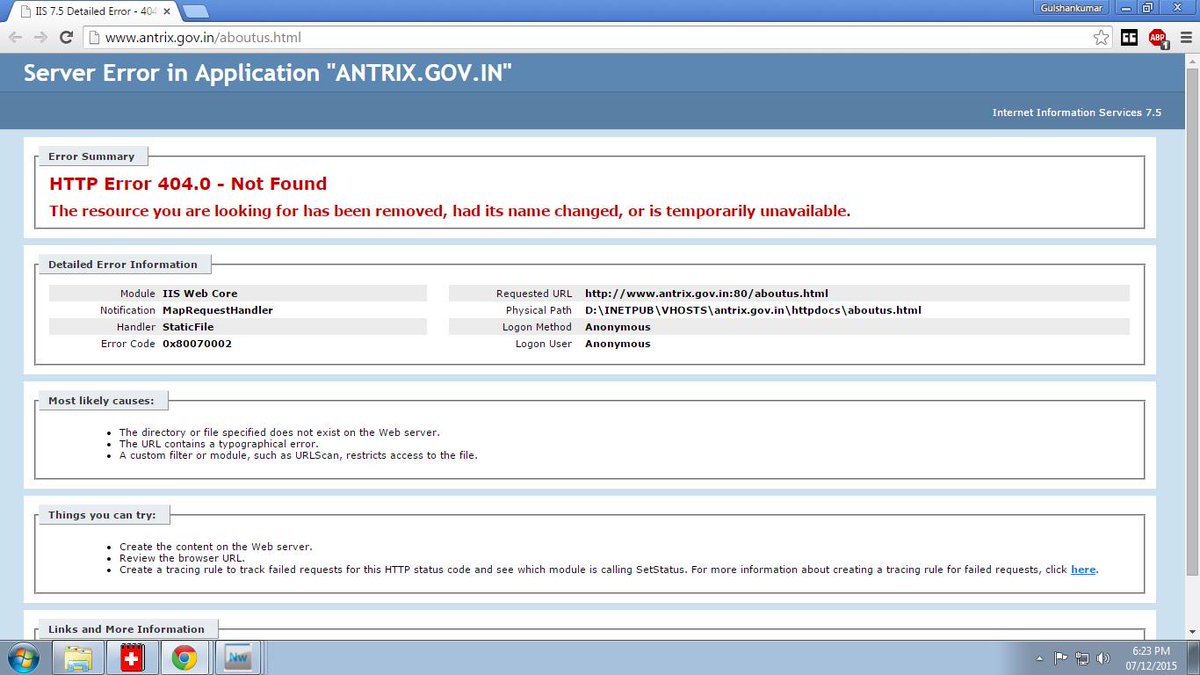Image resolution: width=1200 pixels, height=675 pixels.
Task: Click the bullet mentioning URLScan custom filter
Action: pyautogui.click(x=298, y=456)
